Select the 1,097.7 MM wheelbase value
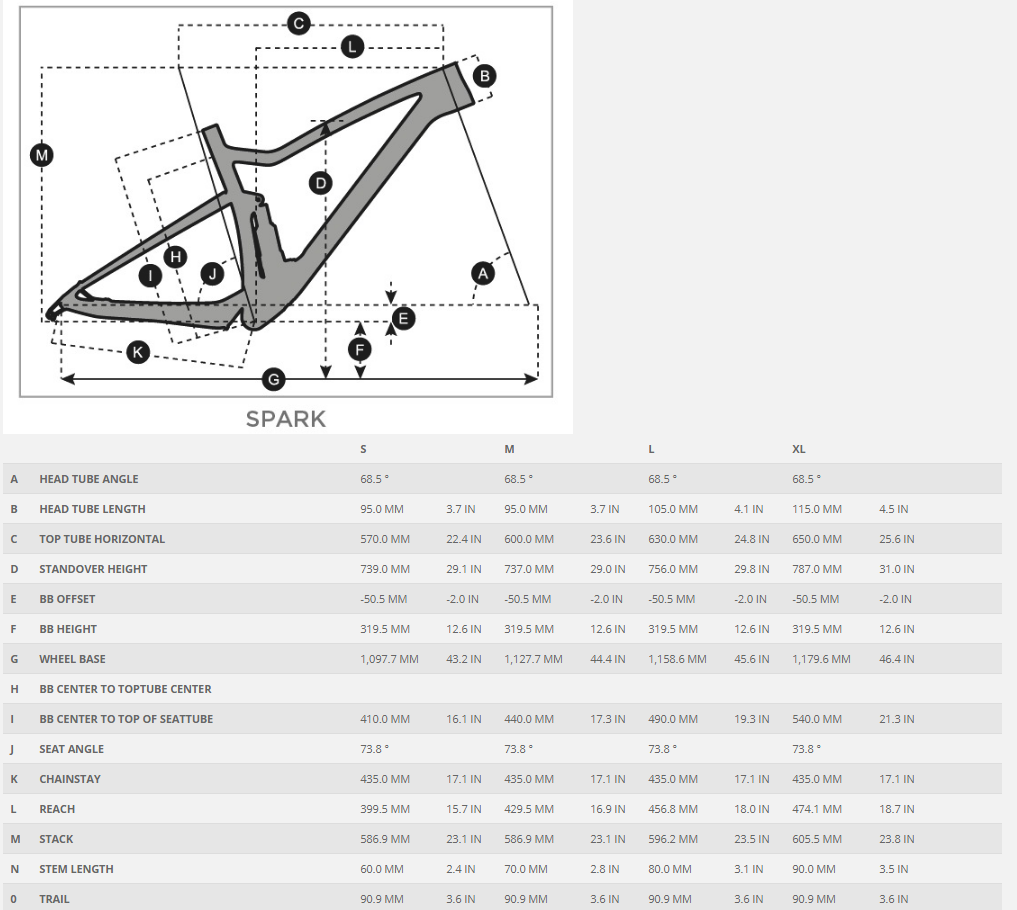The height and width of the screenshot is (910, 1017). click(x=389, y=659)
